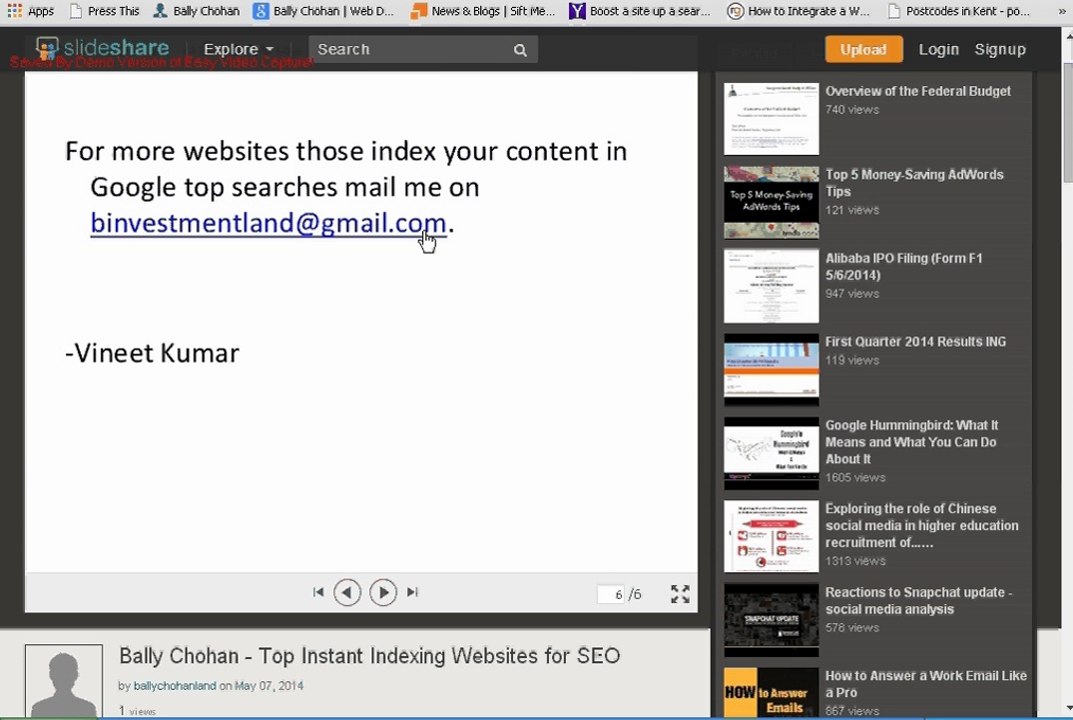
Task: Open the Bally Chohan bookmark with person icon
Action: click(196, 11)
